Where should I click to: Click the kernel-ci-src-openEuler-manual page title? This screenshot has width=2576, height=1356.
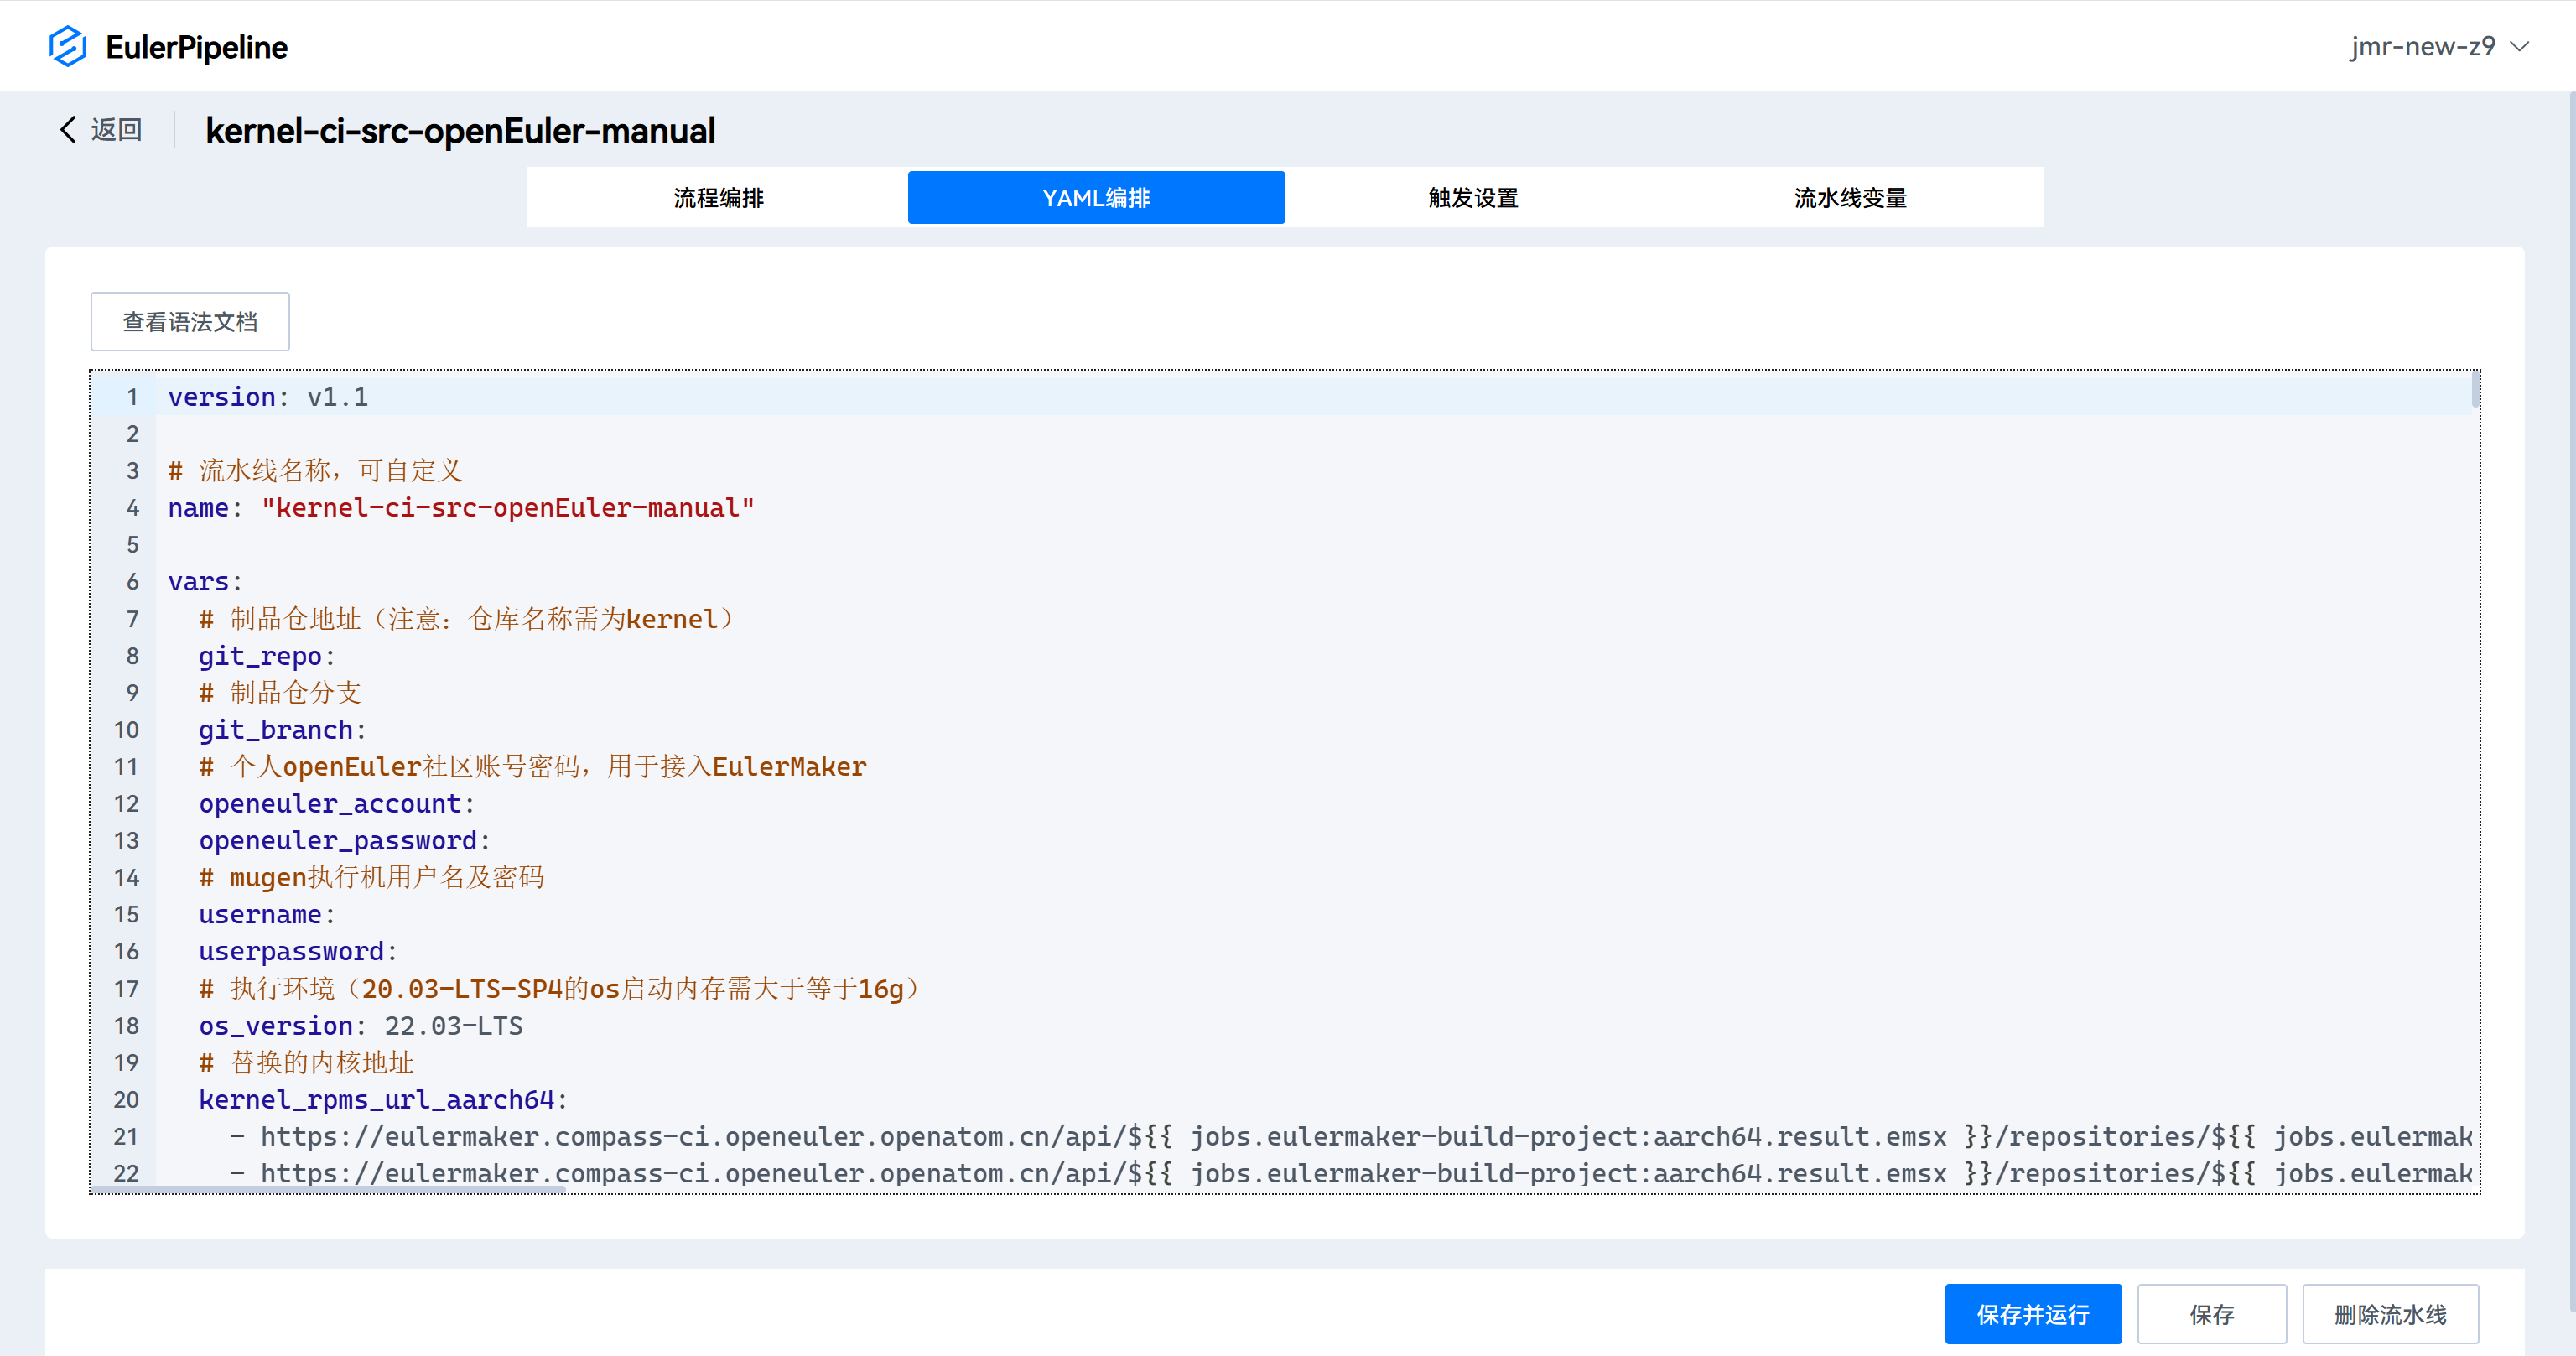pyautogui.click(x=460, y=130)
